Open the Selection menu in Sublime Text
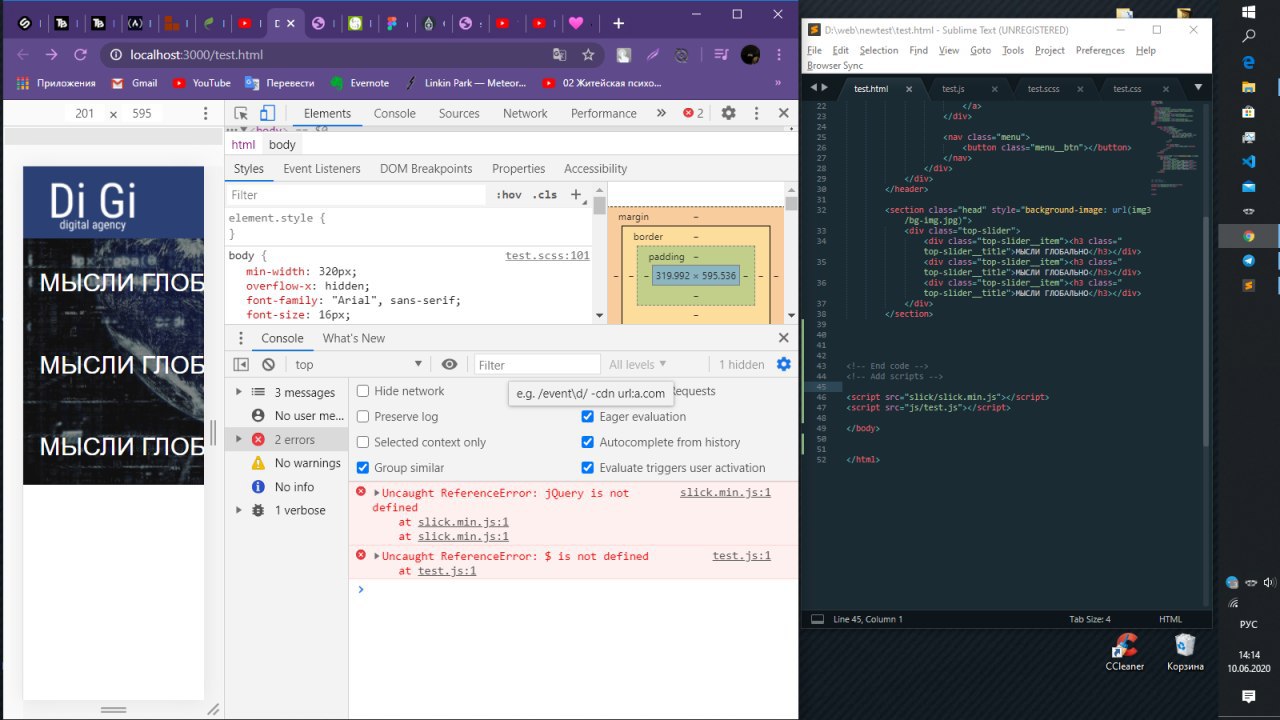The width and height of the screenshot is (1280, 720). click(879, 50)
